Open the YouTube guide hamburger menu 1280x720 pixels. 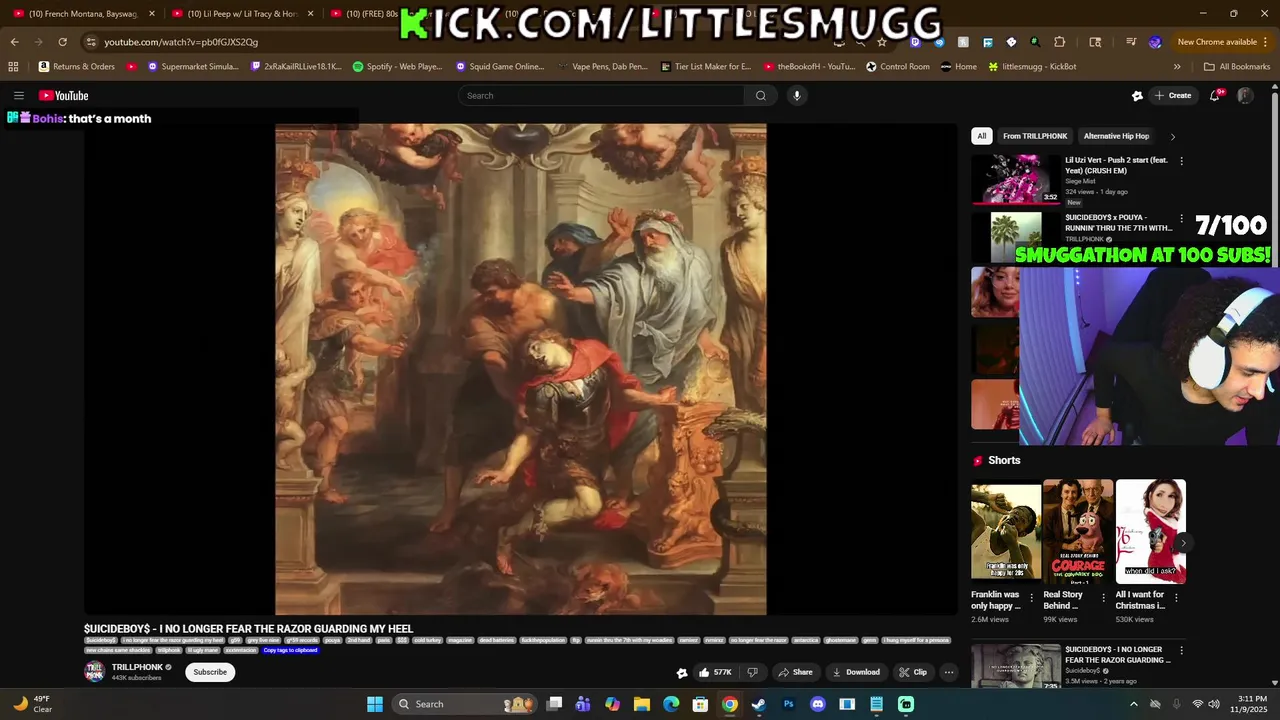19,96
